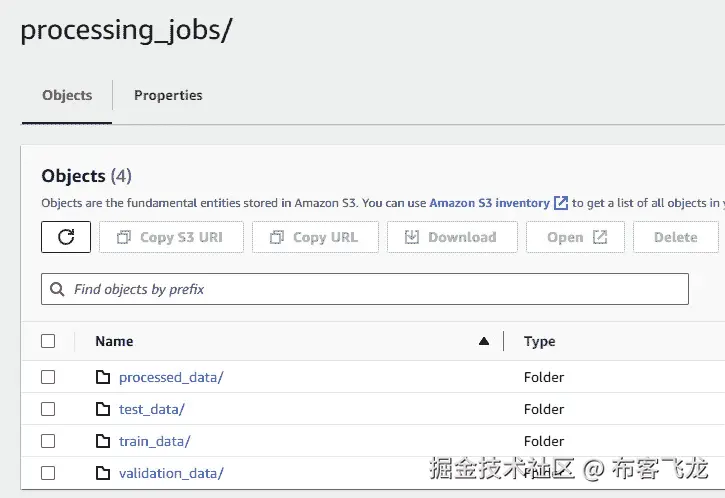The width and height of the screenshot is (725, 498).
Task: Click external link icon after Amazon S3 inventory
Action: [560, 203]
